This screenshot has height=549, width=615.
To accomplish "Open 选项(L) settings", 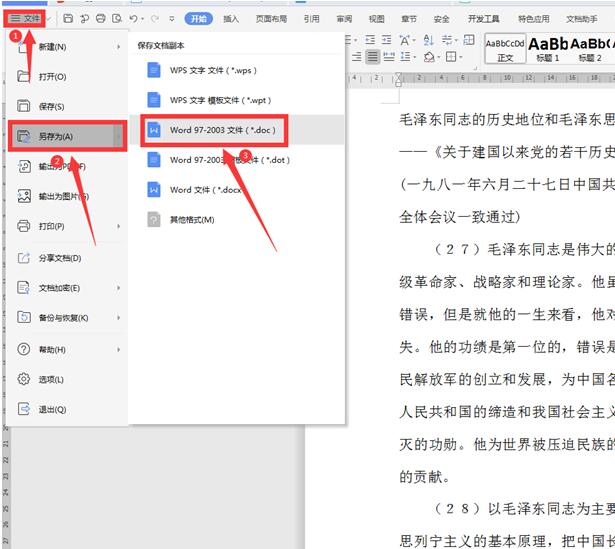I will (x=52, y=379).
